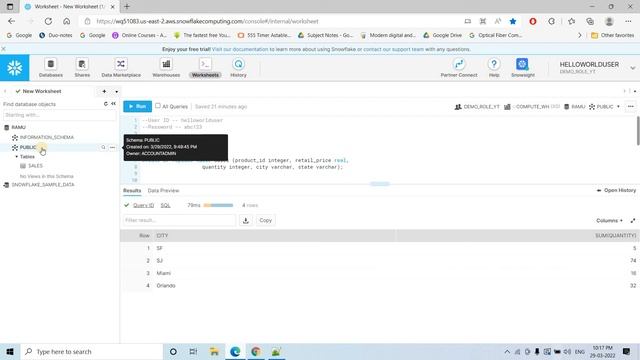Screen dimensions: 640x360
Task: Open the Databases page
Action: 51,68
